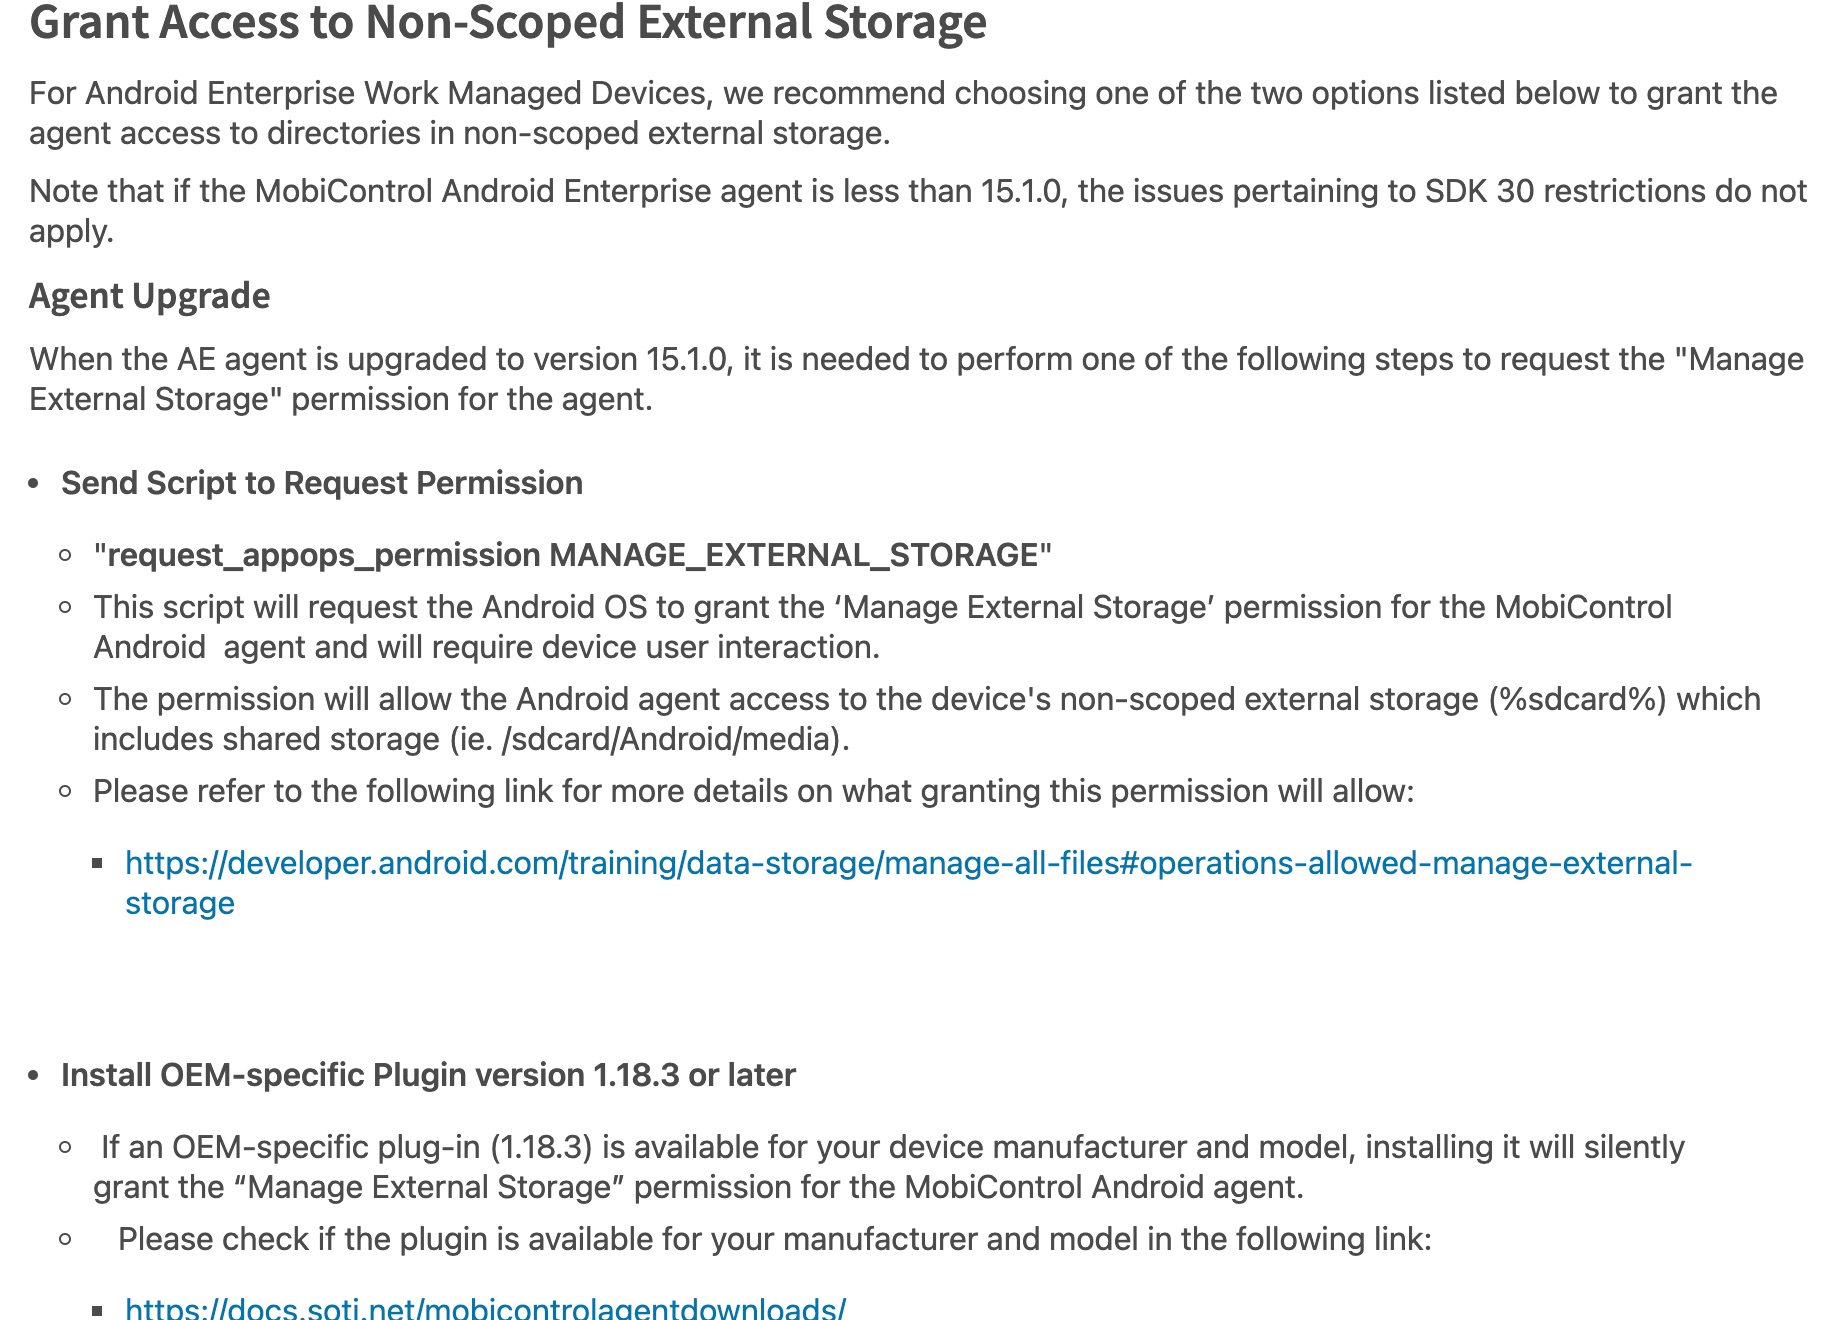Click the word "storage" ending the Android link
1822x1320 pixels.
(x=180, y=903)
